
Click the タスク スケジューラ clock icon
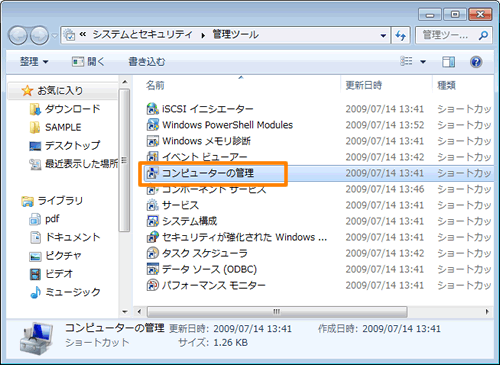[x=152, y=253]
